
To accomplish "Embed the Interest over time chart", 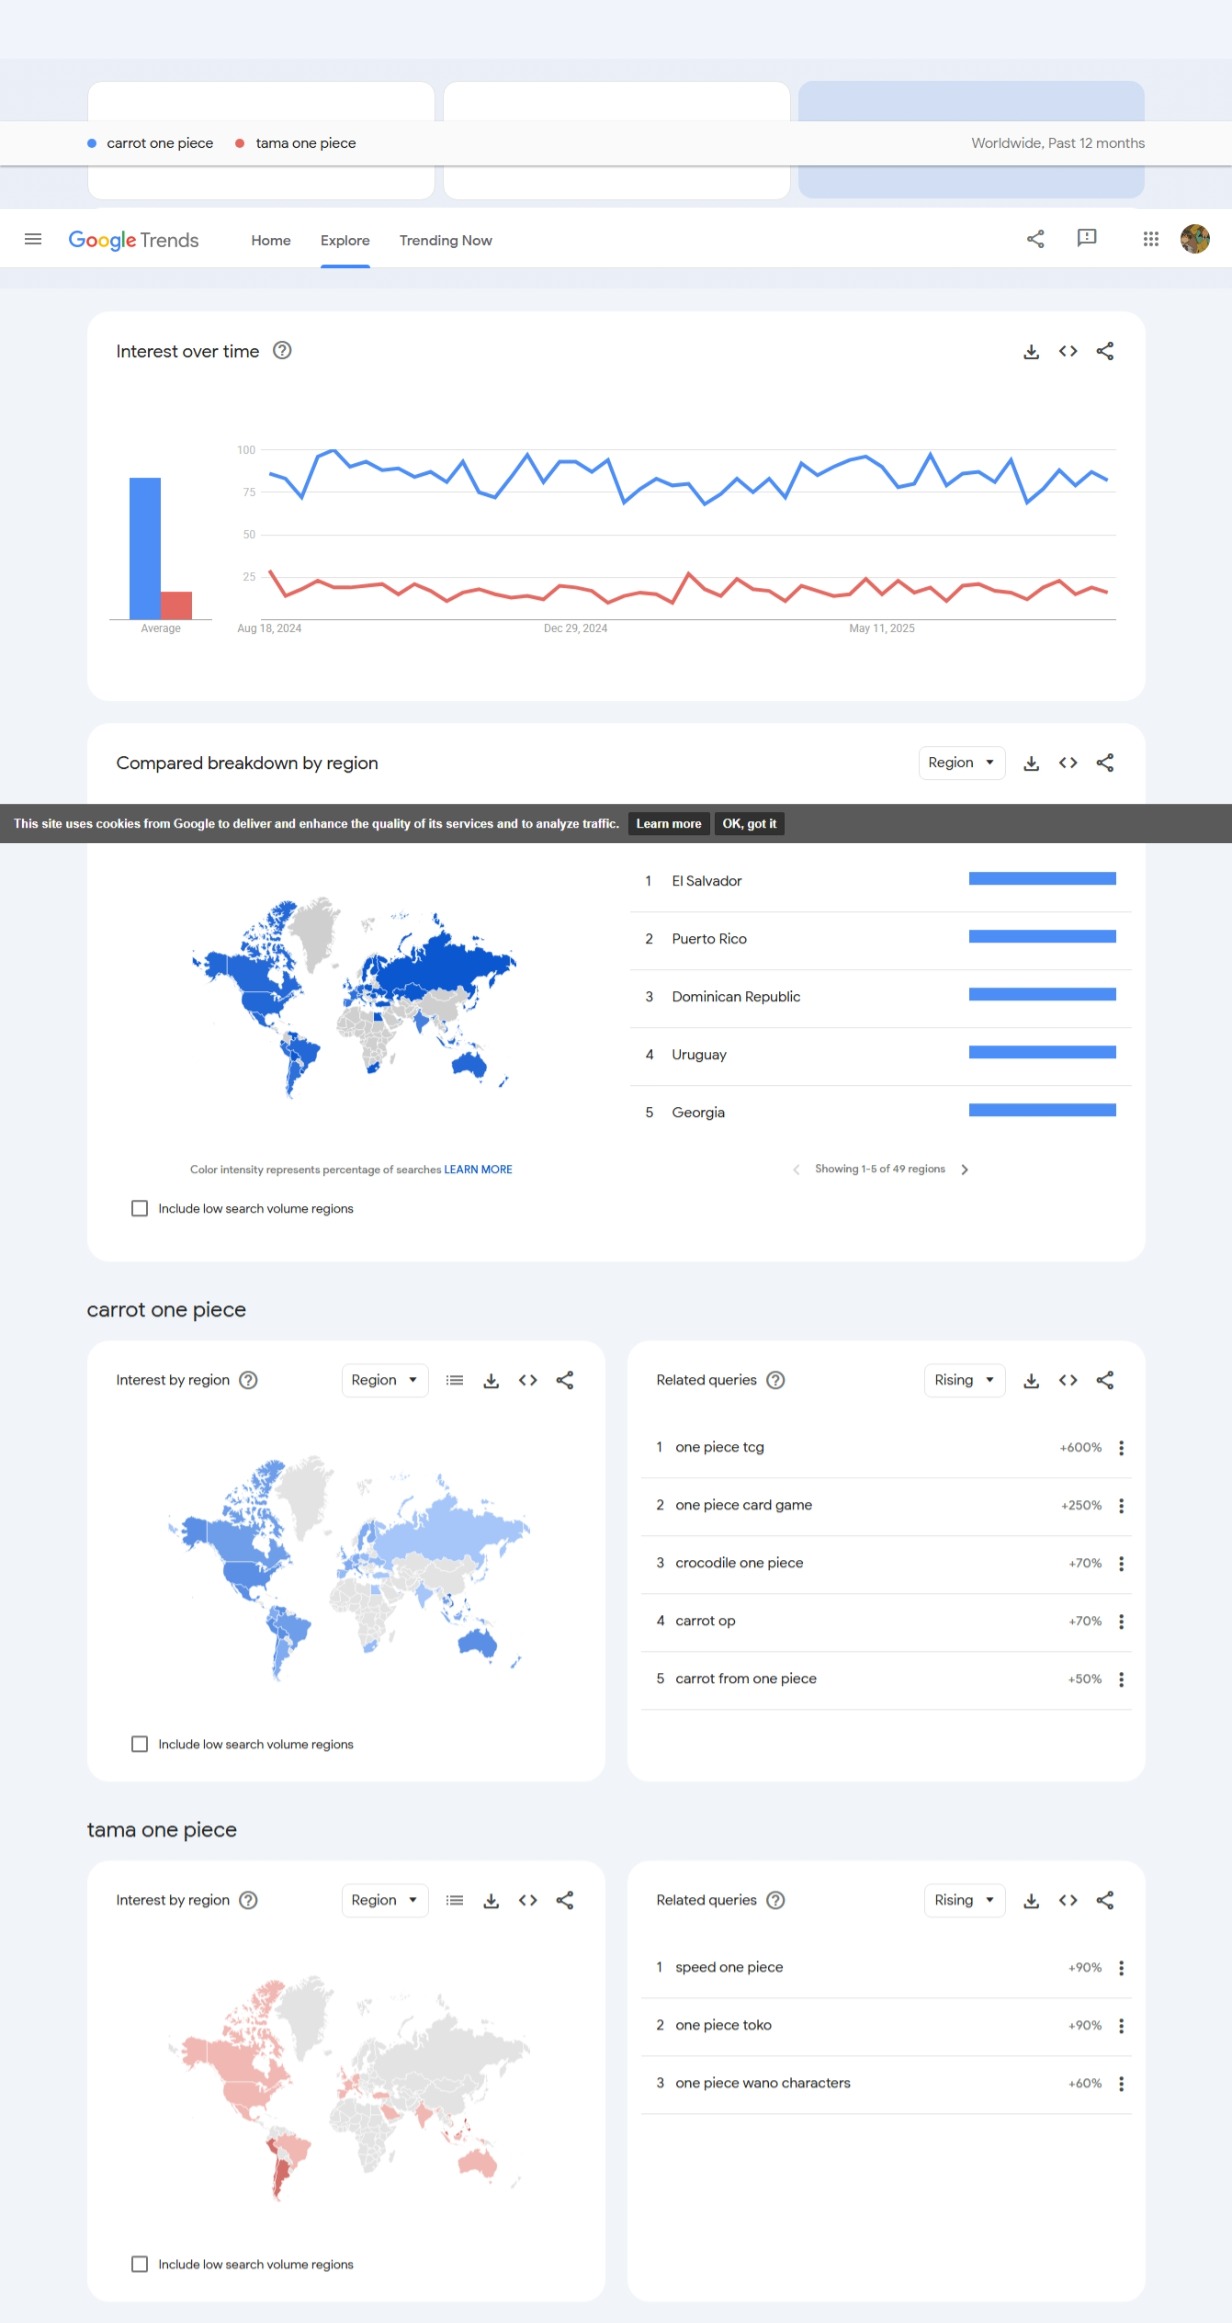I will click(1068, 351).
